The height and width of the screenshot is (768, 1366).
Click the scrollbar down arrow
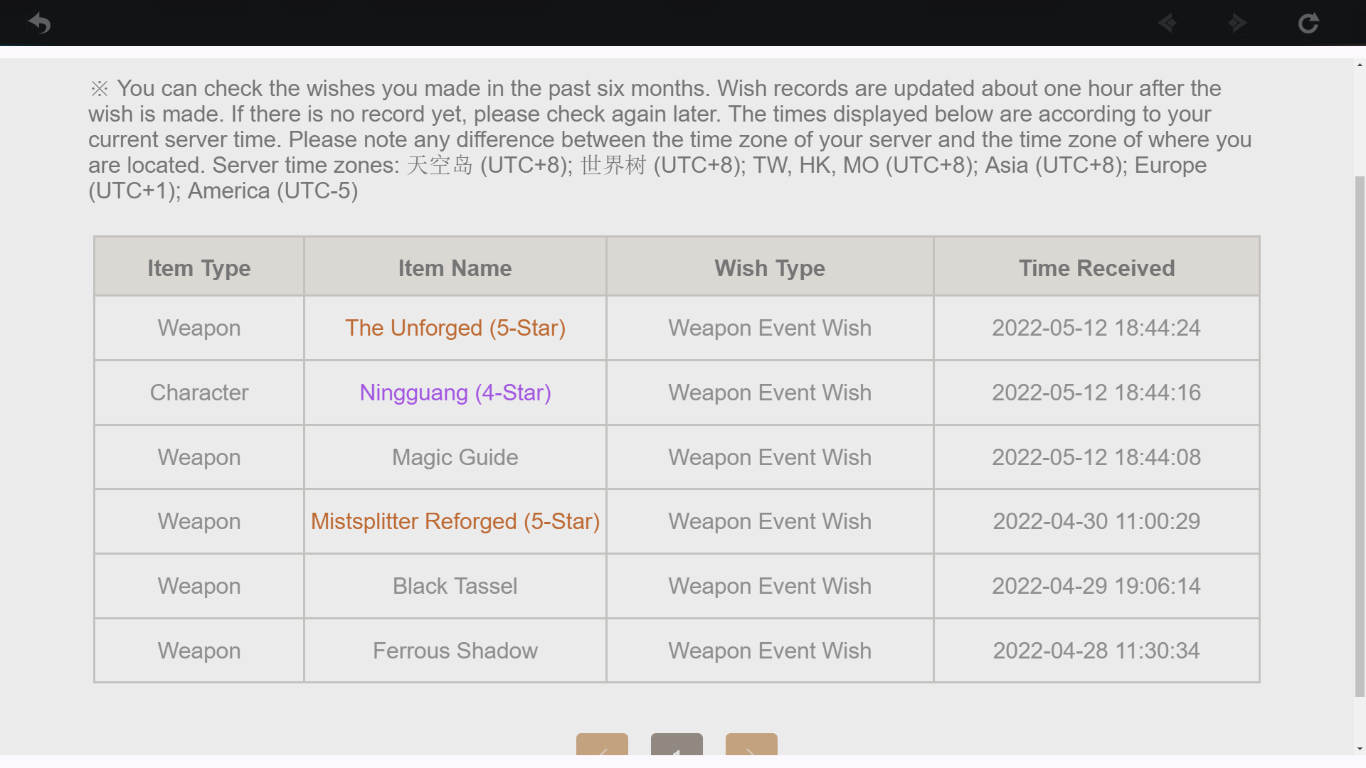pyautogui.click(x=1359, y=749)
